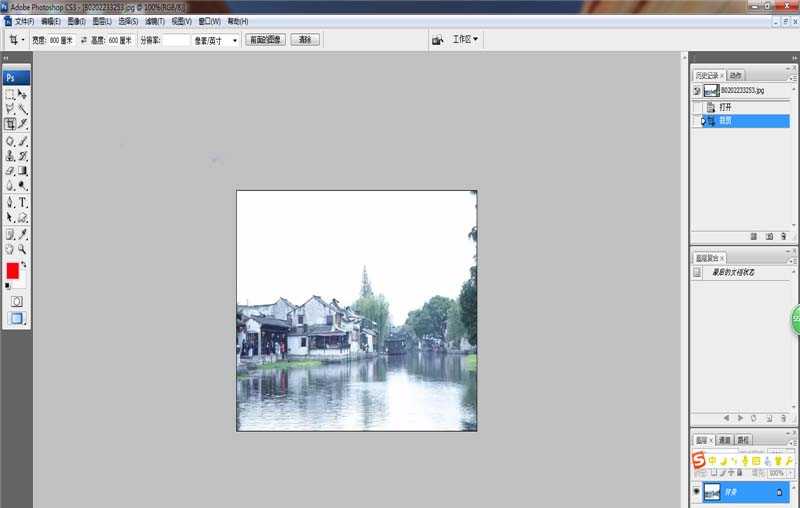Open the 像素/英寸 resolution unit dropdown

tap(215, 40)
